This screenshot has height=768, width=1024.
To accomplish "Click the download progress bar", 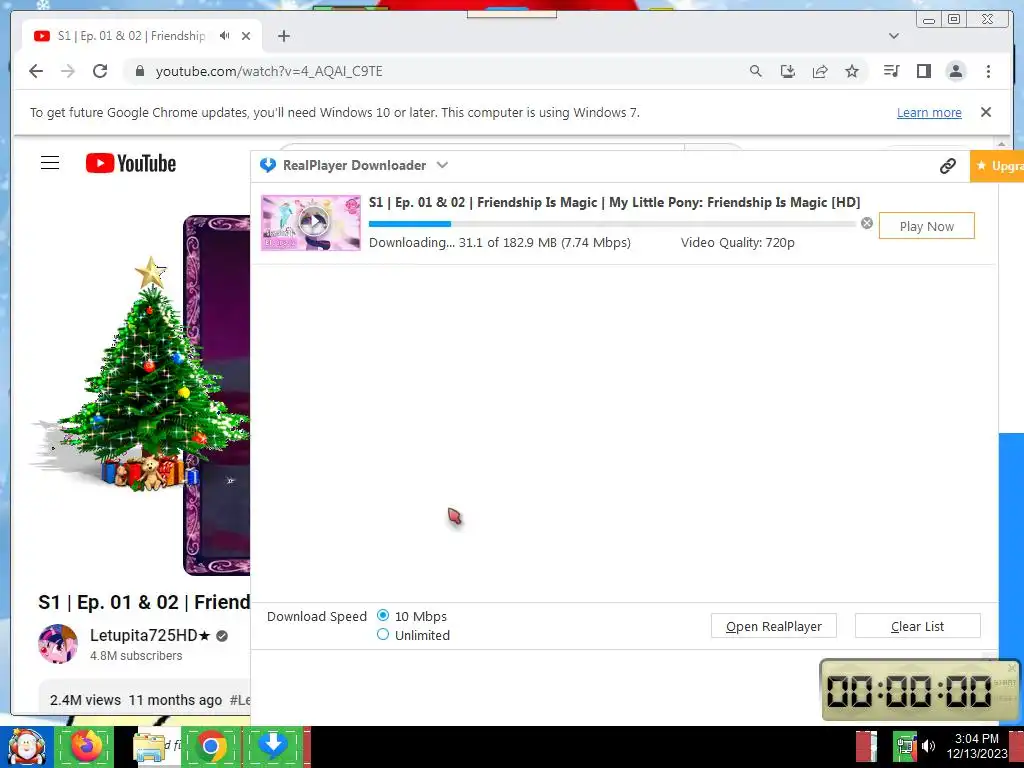I will pyautogui.click(x=612, y=224).
